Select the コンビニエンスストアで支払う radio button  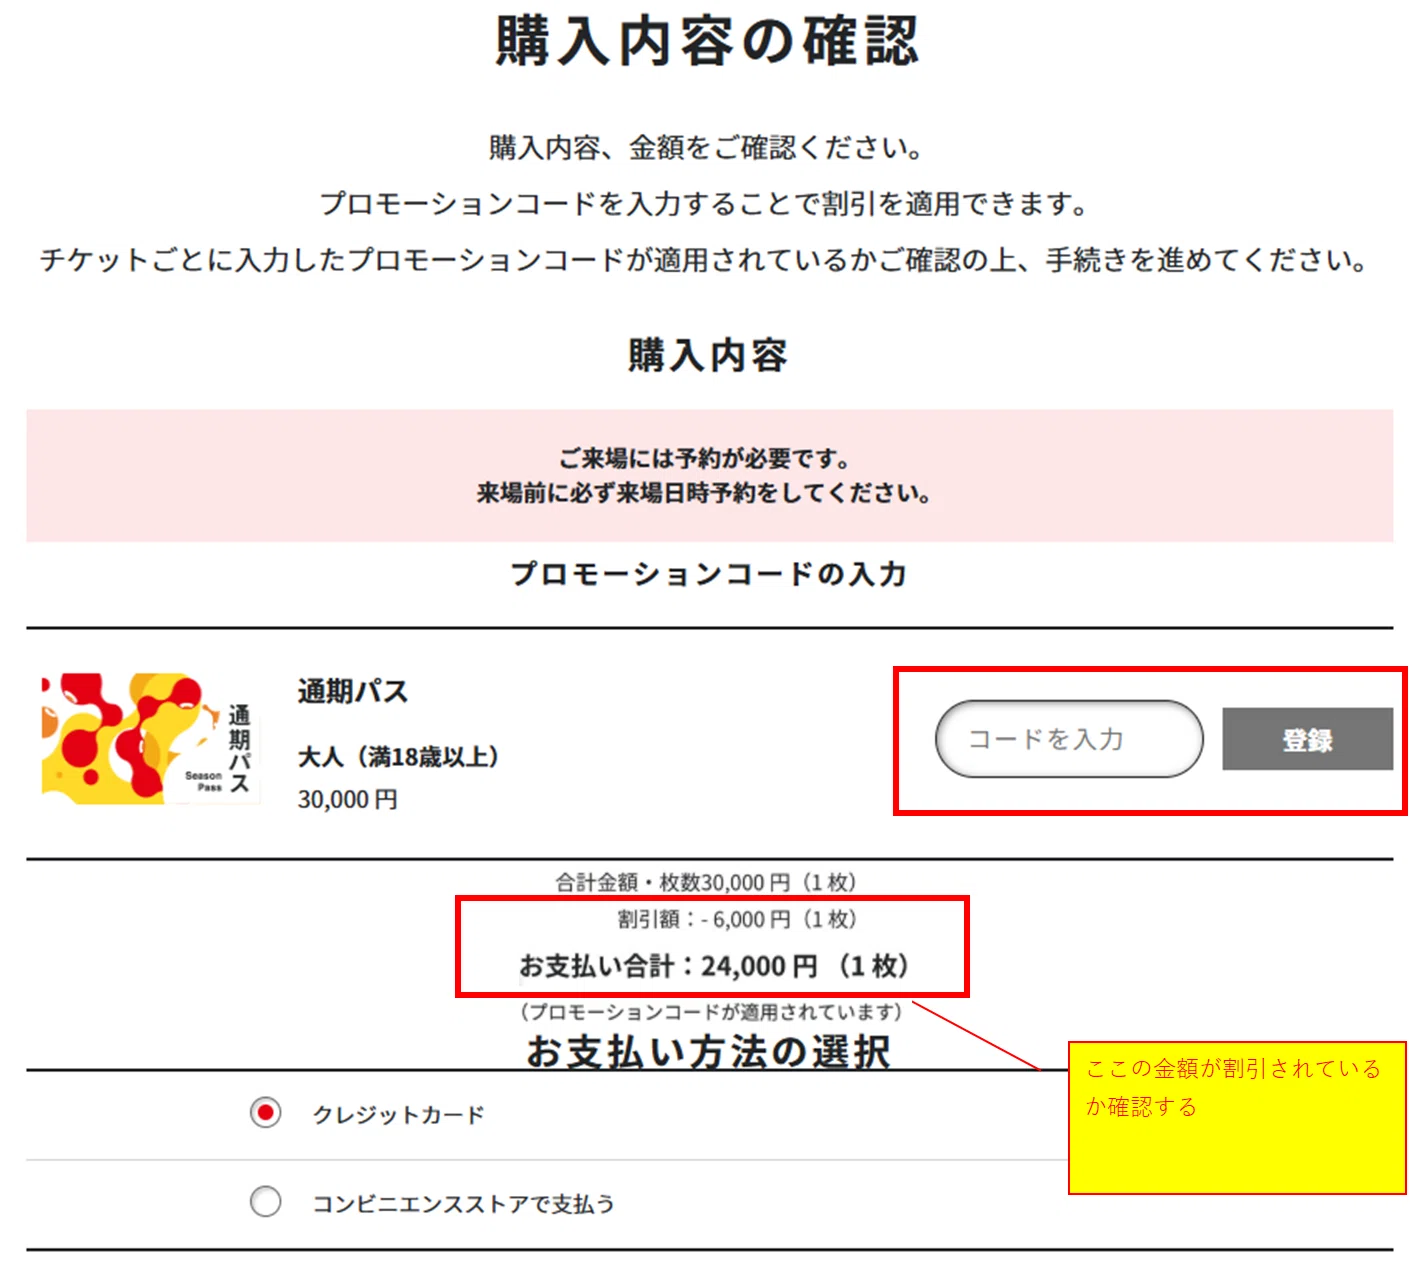coord(265,1201)
